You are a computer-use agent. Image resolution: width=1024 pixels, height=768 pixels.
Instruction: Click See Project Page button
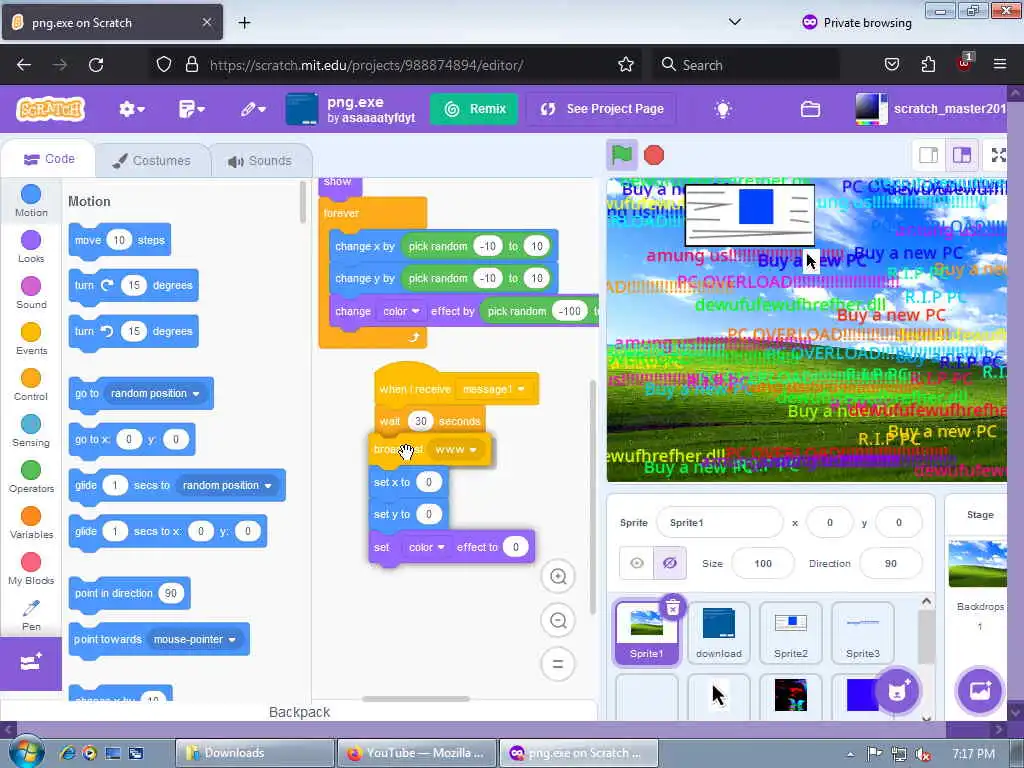tap(601, 109)
